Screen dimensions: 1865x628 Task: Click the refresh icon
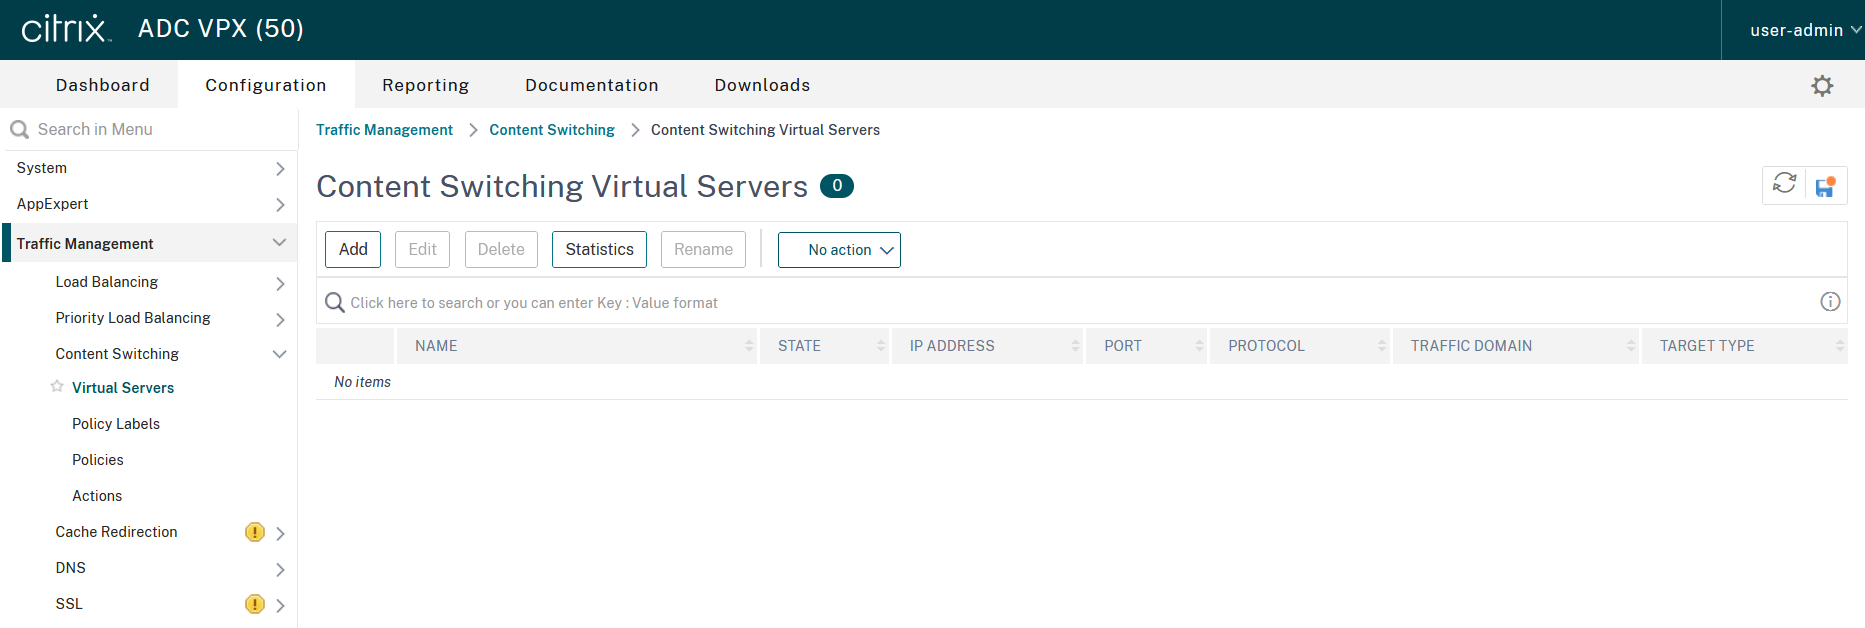pyautogui.click(x=1784, y=184)
